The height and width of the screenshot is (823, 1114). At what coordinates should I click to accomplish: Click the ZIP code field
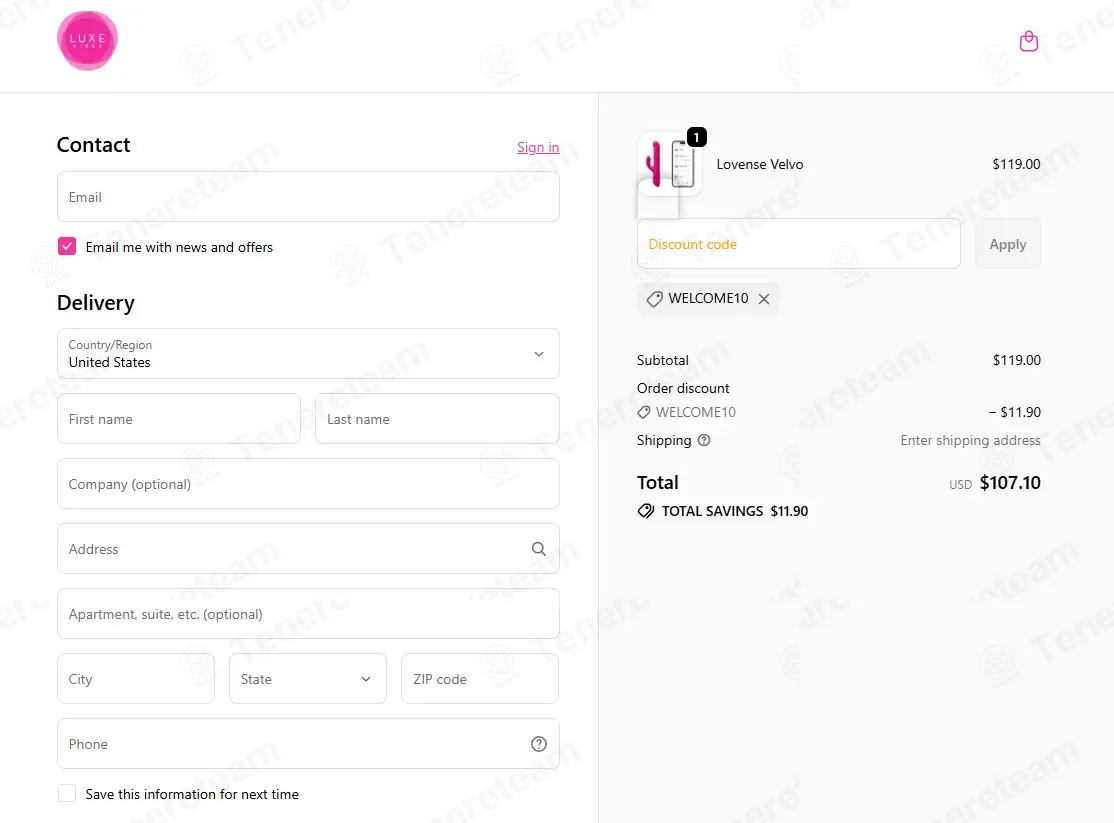pyautogui.click(x=480, y=679)
